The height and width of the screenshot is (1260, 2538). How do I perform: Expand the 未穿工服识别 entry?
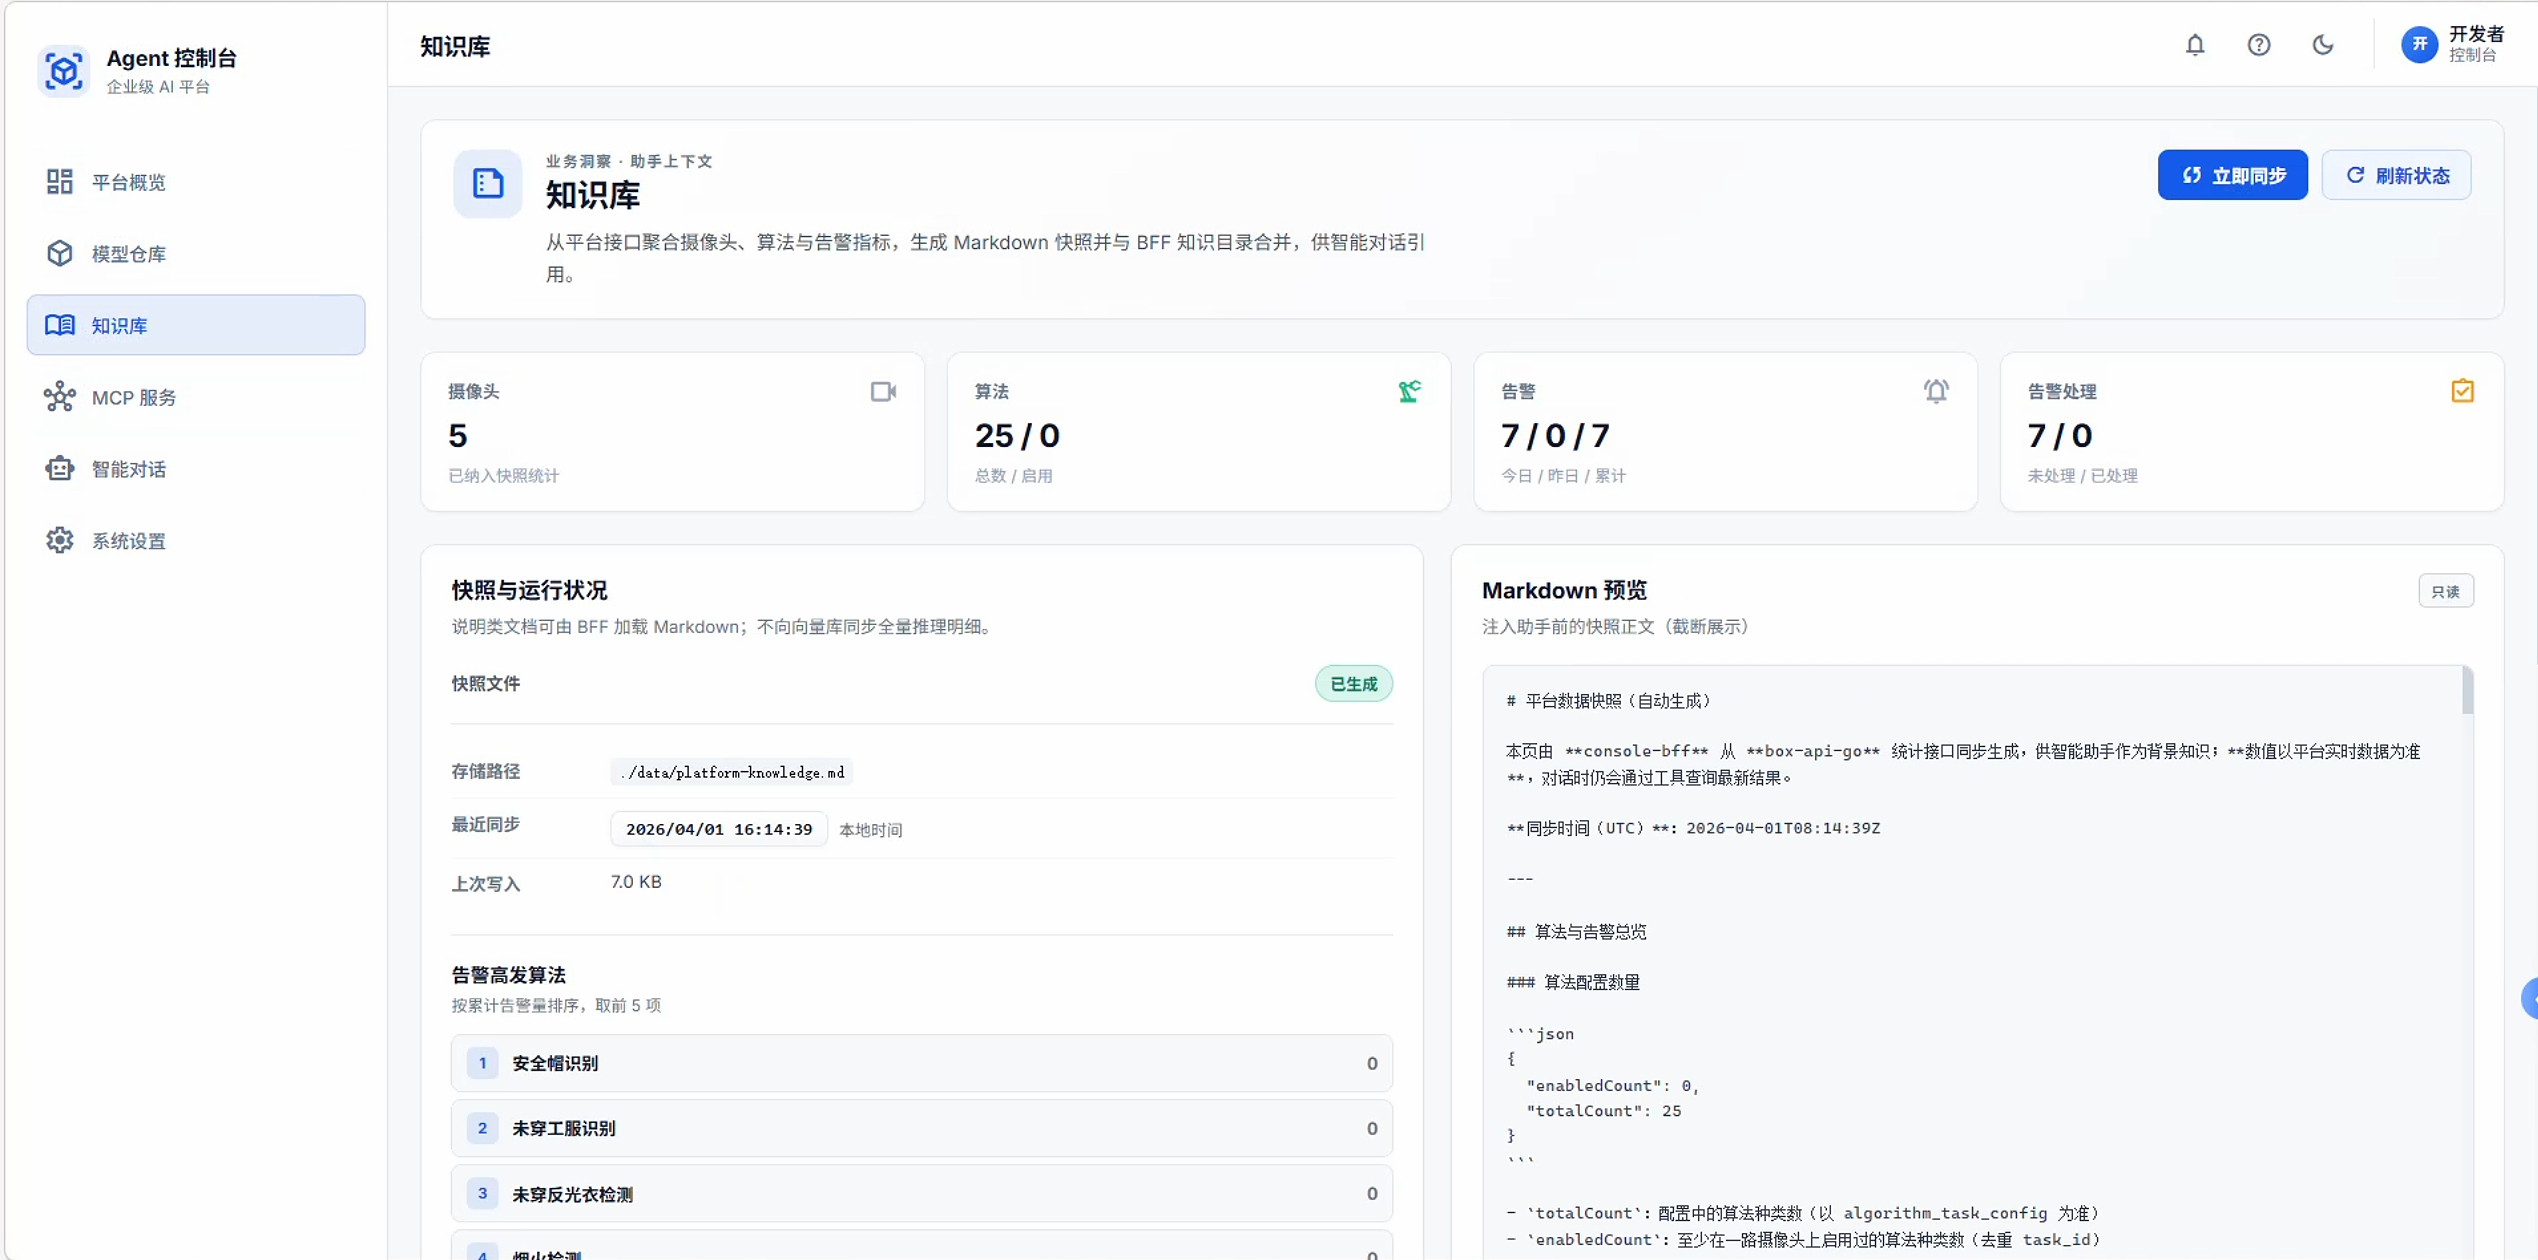920,1128
